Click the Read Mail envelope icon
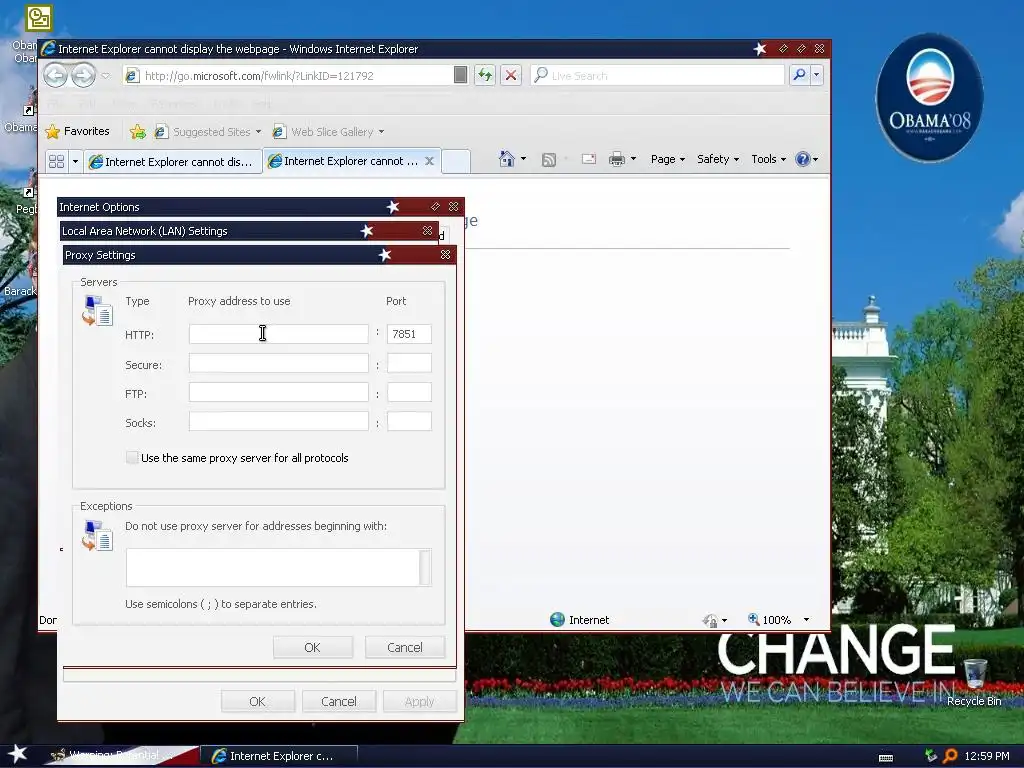Screen dimensions: 1024x768 (x=588, y=159)
